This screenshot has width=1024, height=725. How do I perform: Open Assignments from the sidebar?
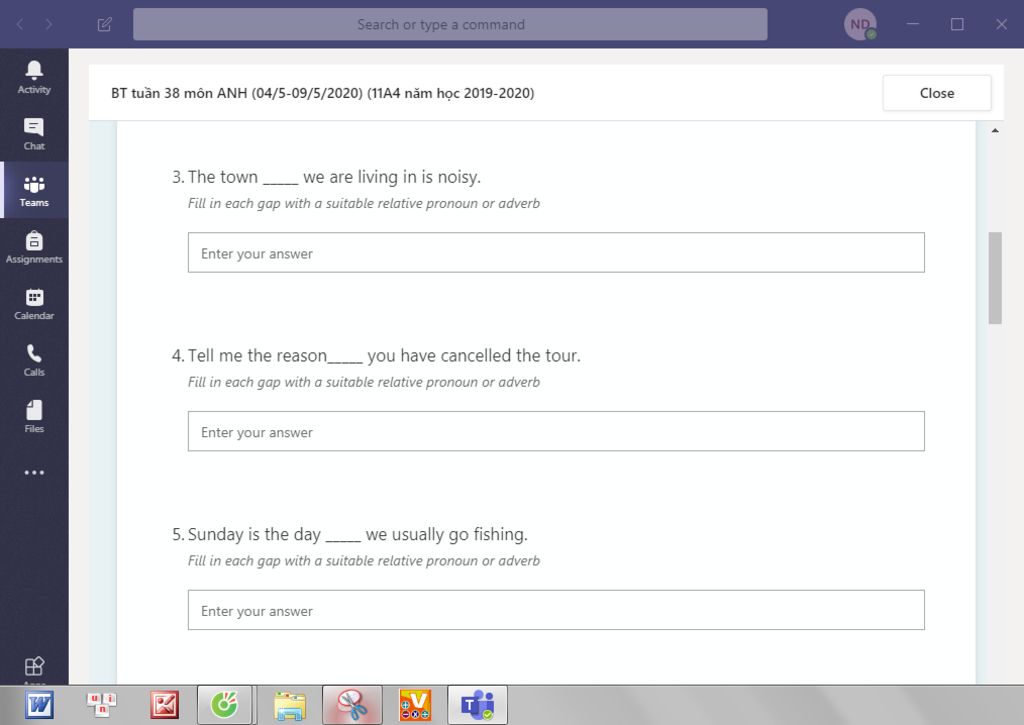34,247
